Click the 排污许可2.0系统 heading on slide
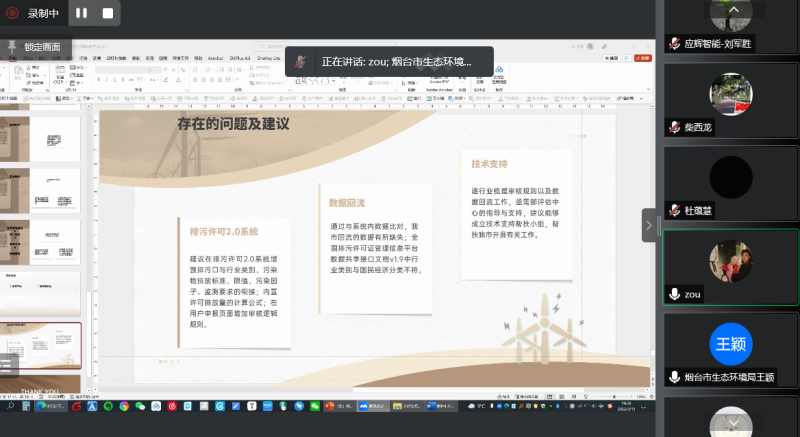 (223, 232)
